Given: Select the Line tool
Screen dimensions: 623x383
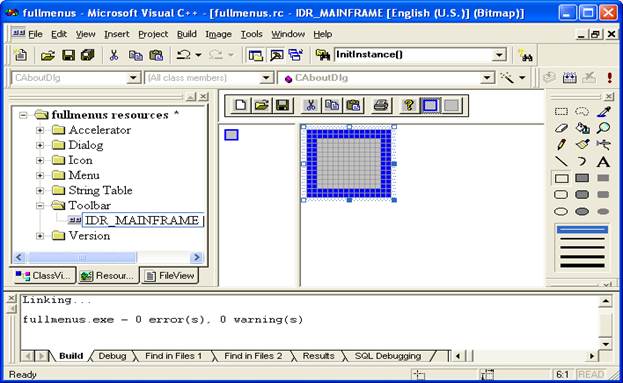Looking at the screenshot, I should 561,161.
